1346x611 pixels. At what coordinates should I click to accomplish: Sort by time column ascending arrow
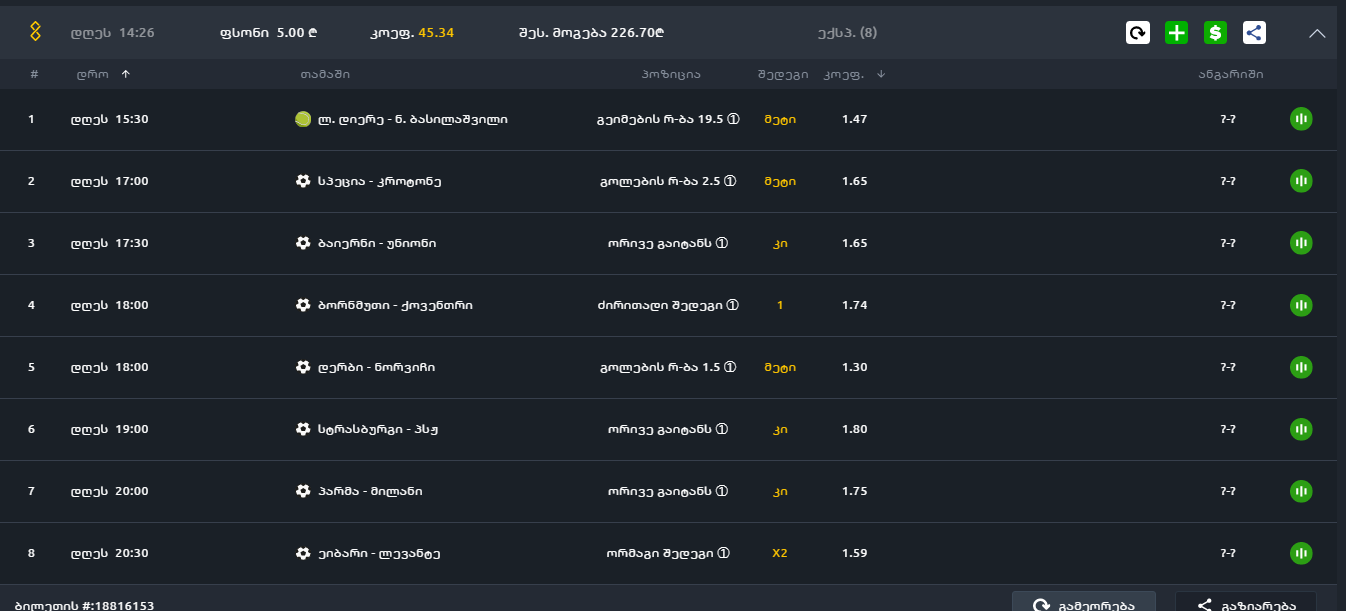click(x=125, y=74)
